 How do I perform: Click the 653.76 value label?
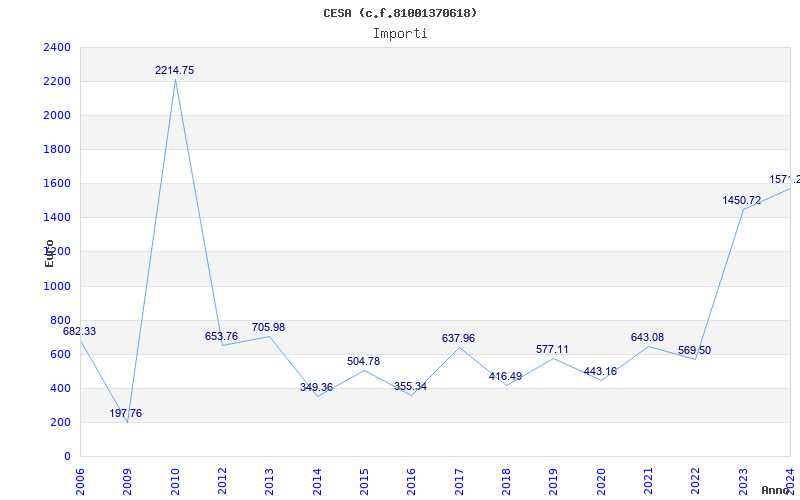221,336
